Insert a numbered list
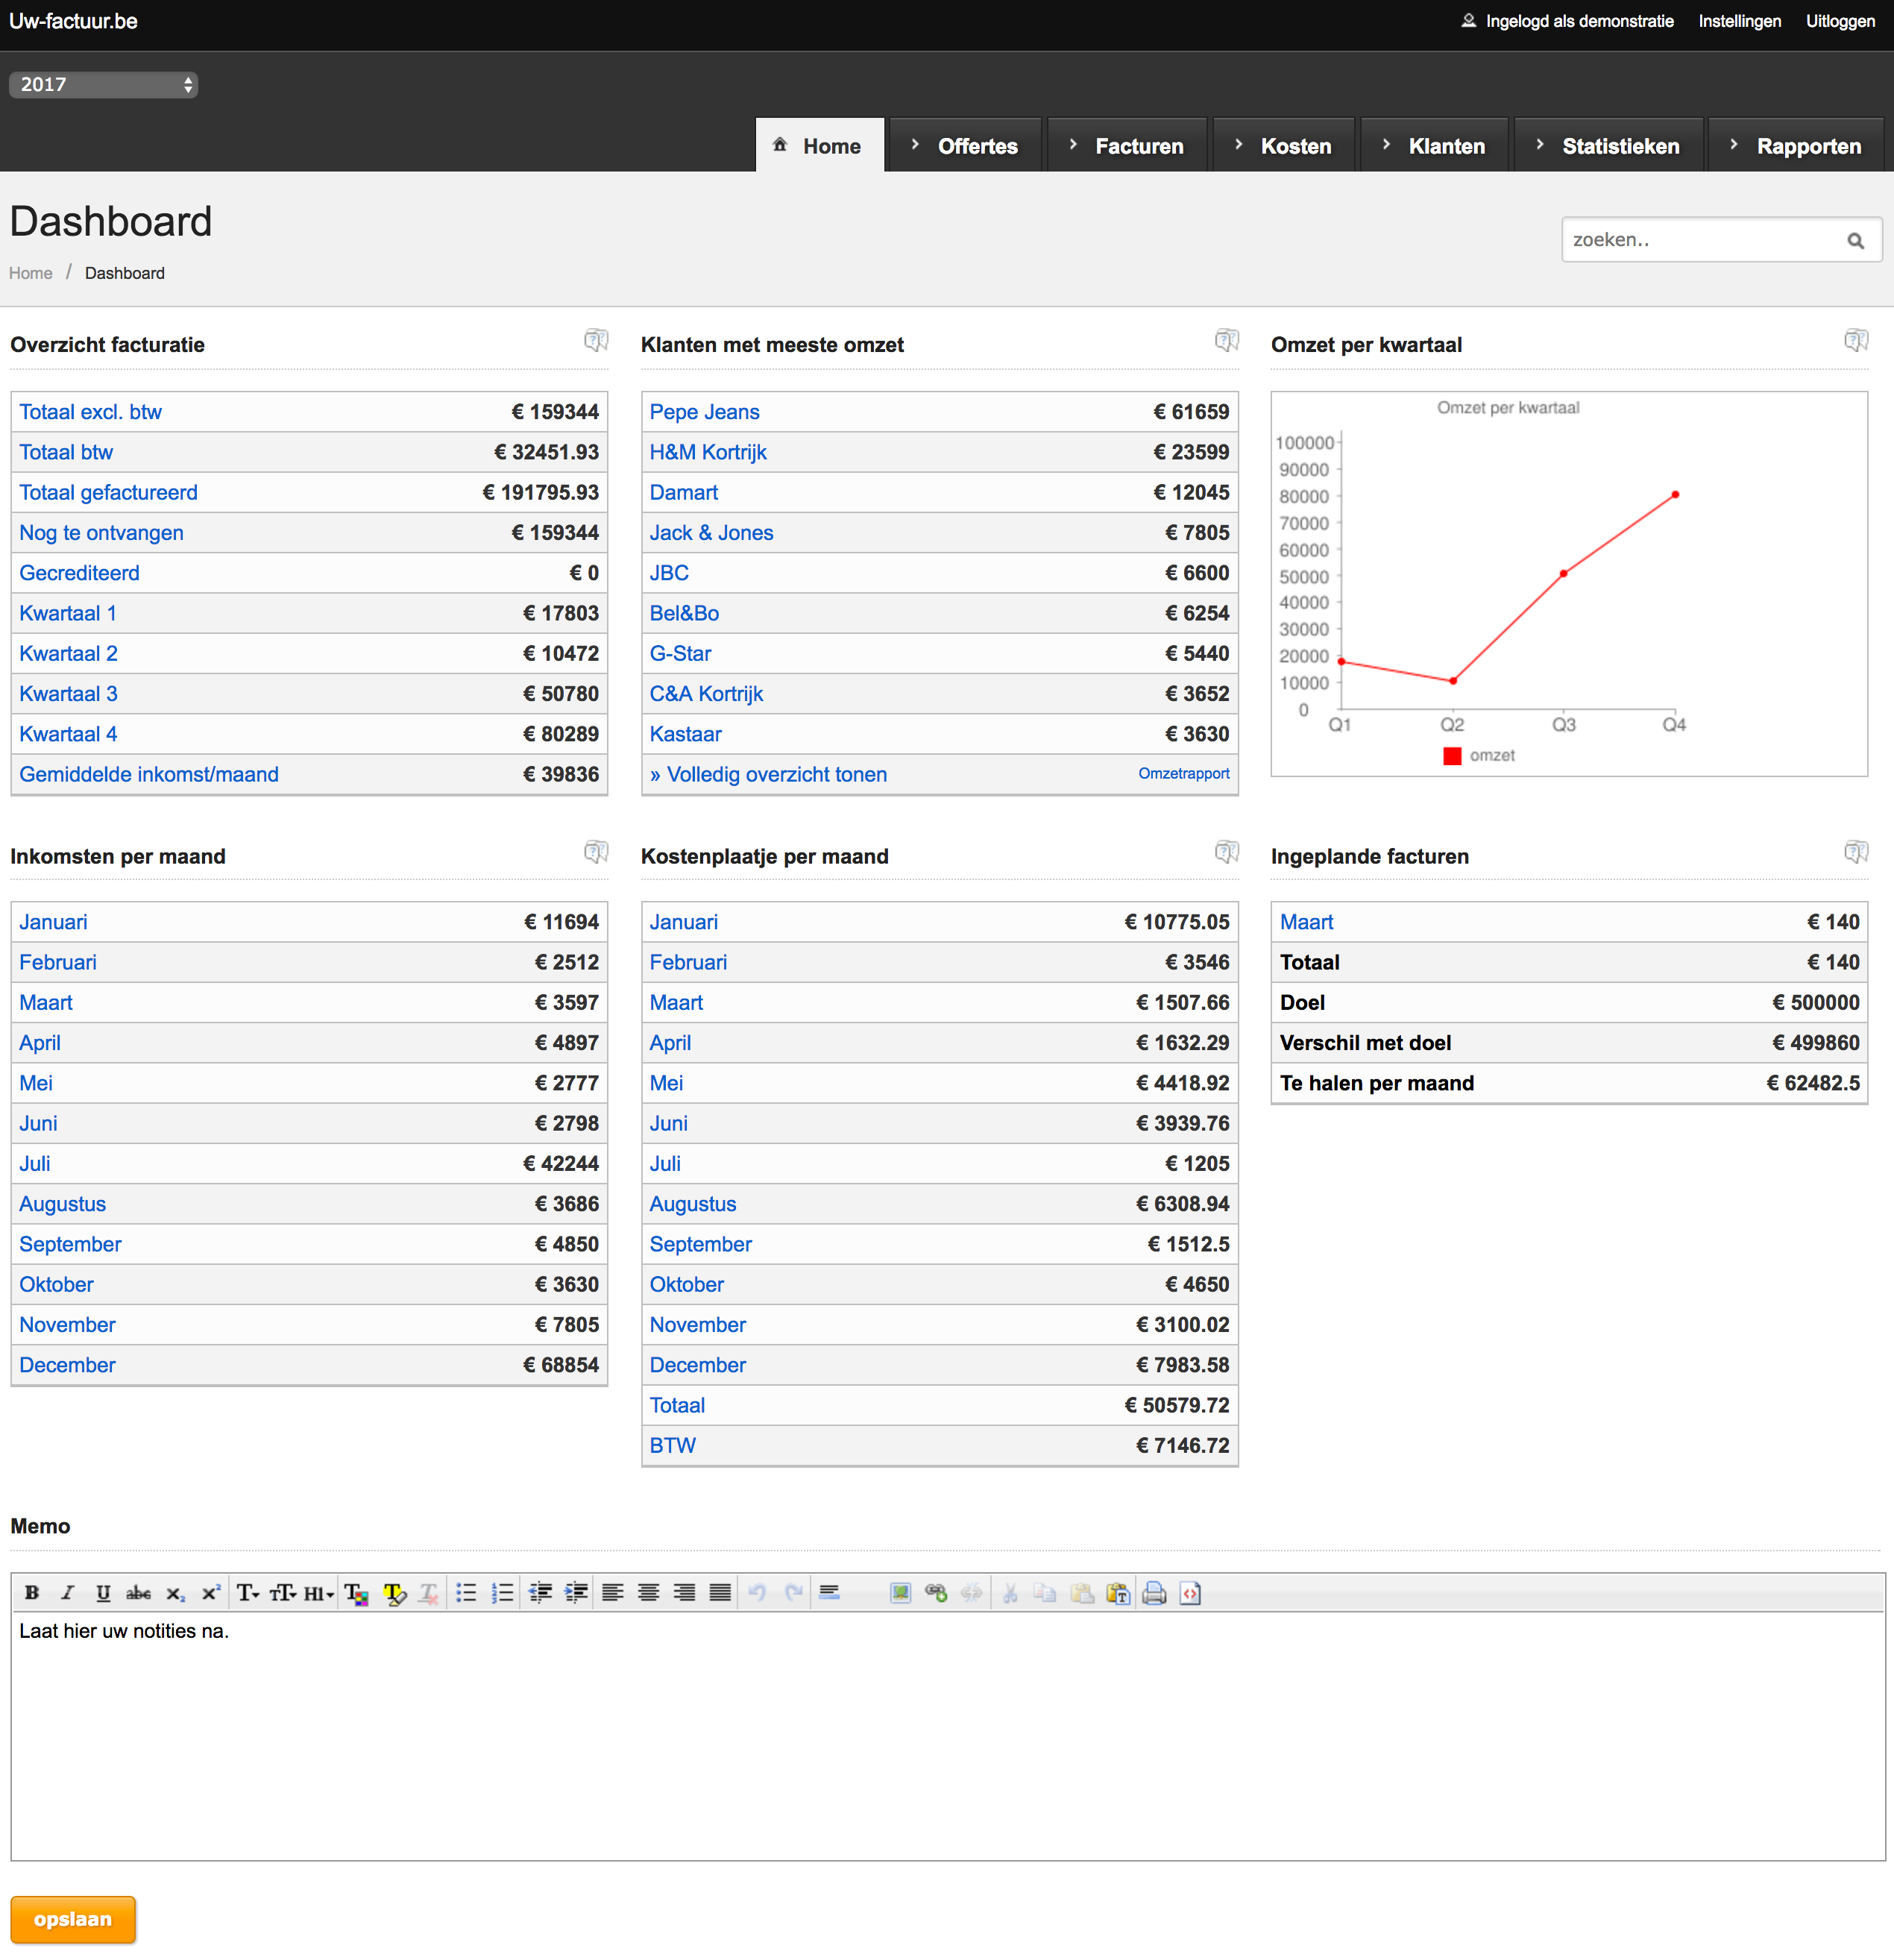Image resolution: width=1894 pixels, height=1960 pixels. pyautogui.click(x=502, y=1593)
